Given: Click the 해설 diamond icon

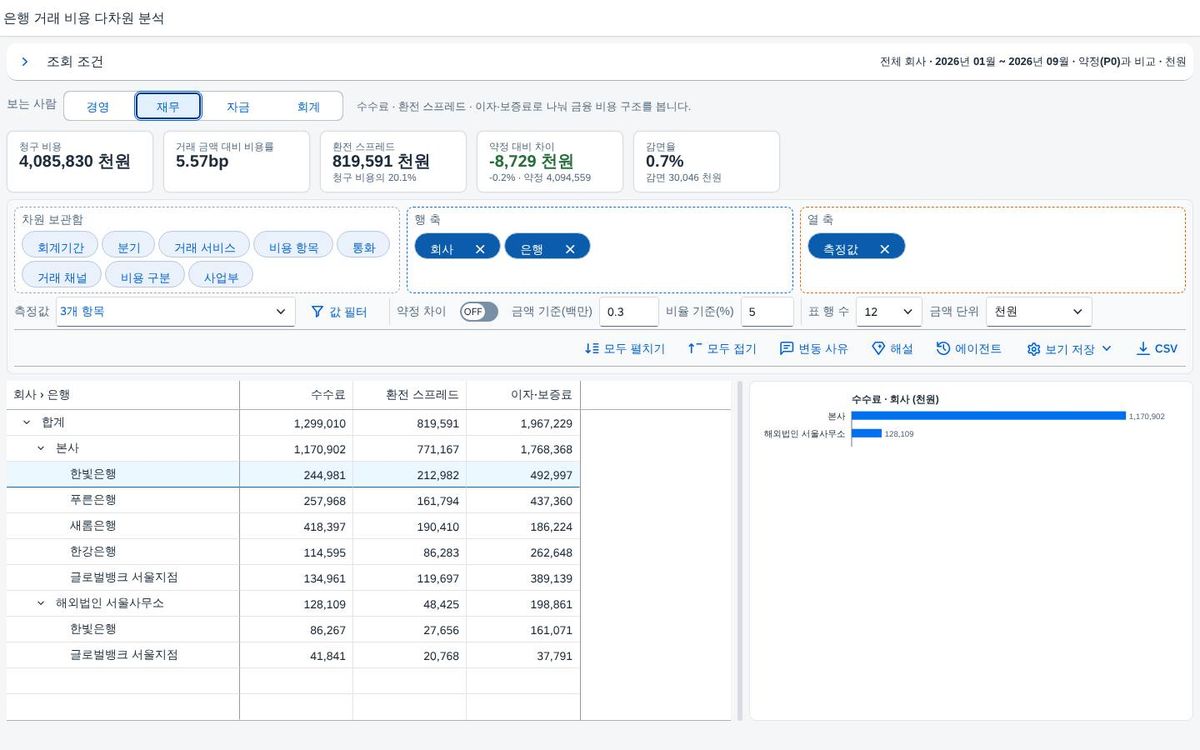Looking at the screenshot, I should pos(878,349).
